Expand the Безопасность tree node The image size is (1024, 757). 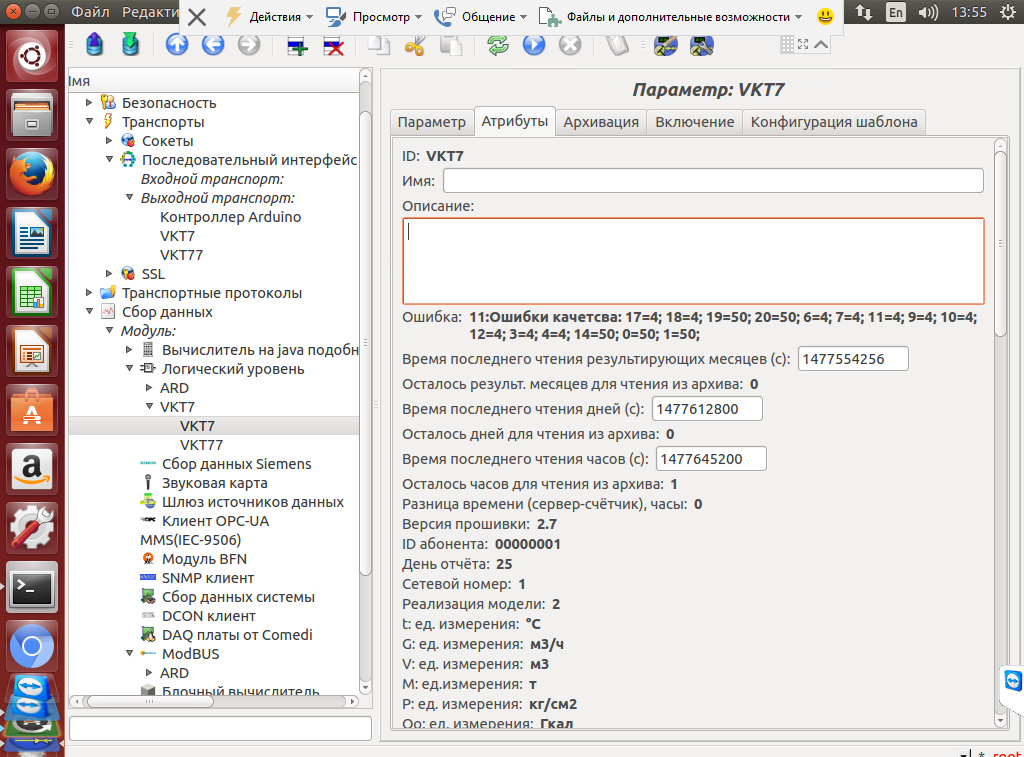point(90,103)
